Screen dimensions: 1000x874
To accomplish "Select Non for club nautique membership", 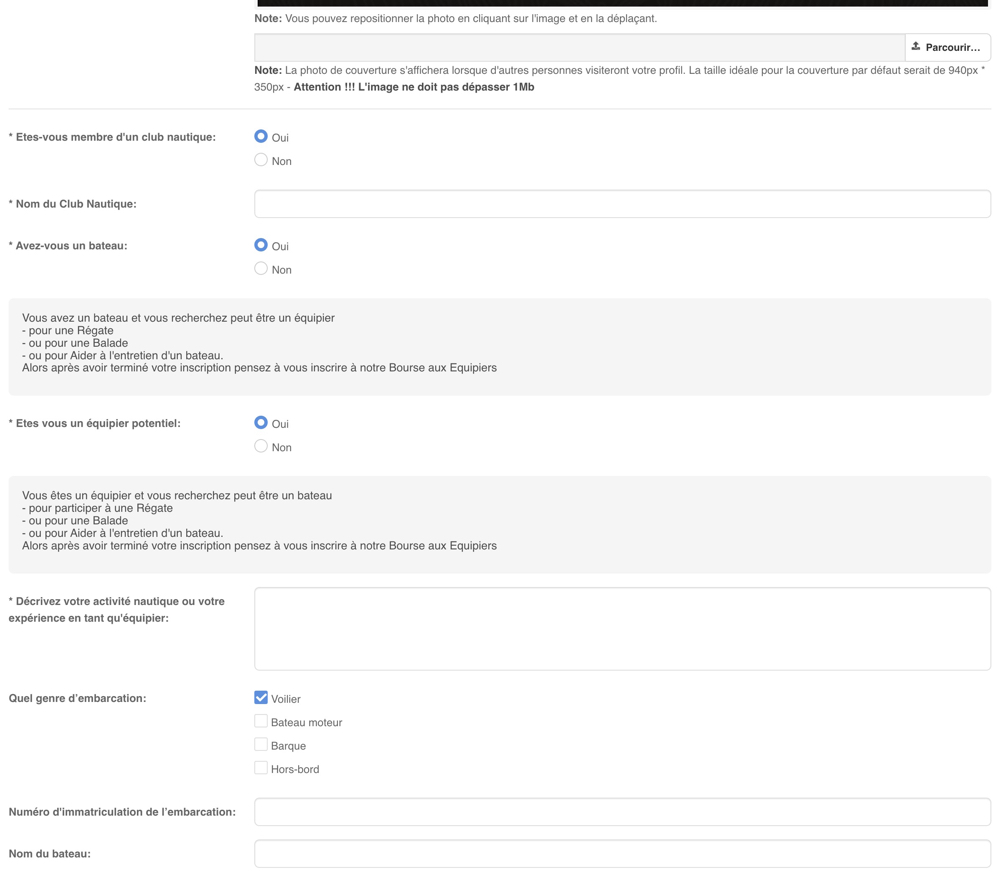I will coord(261,160).
